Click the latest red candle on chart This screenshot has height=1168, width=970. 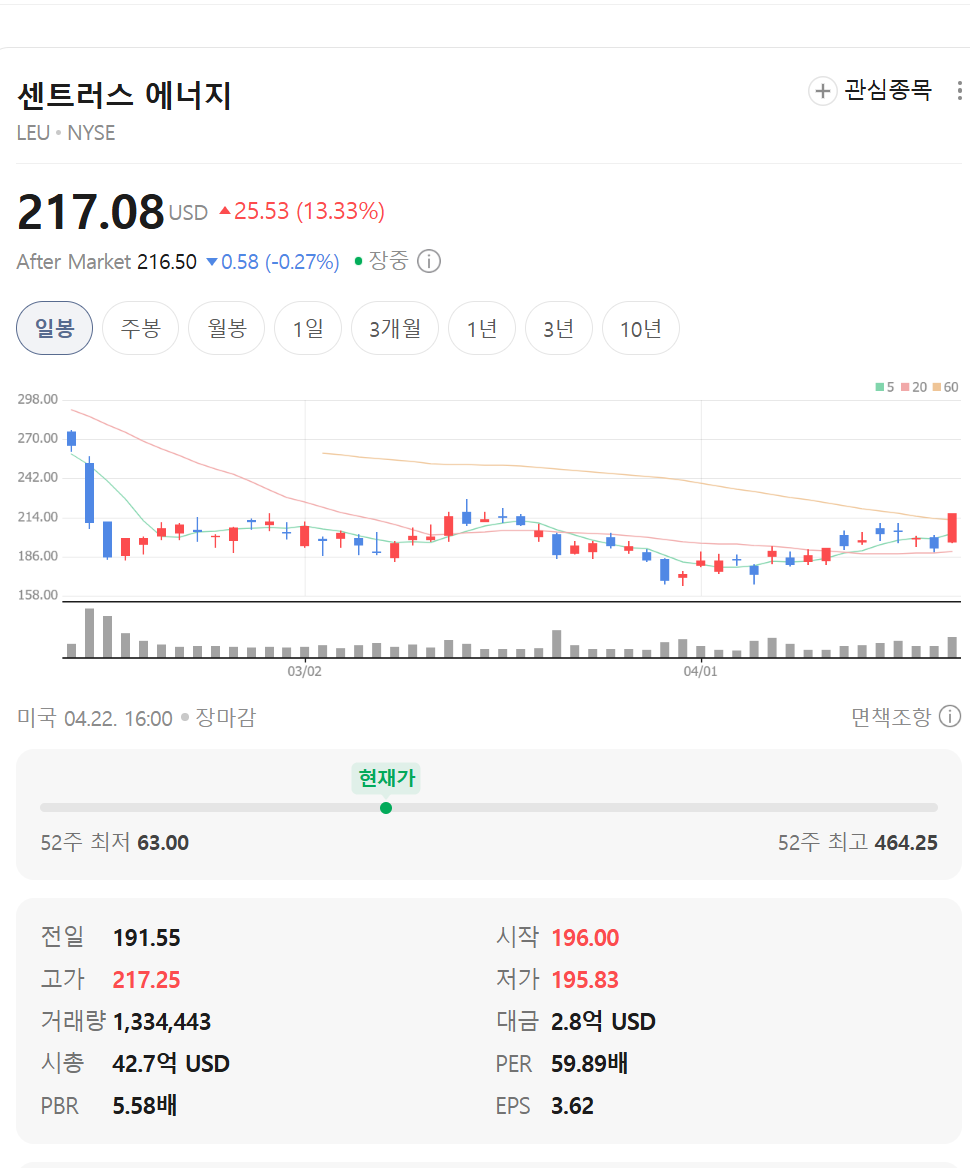(952, 527)
